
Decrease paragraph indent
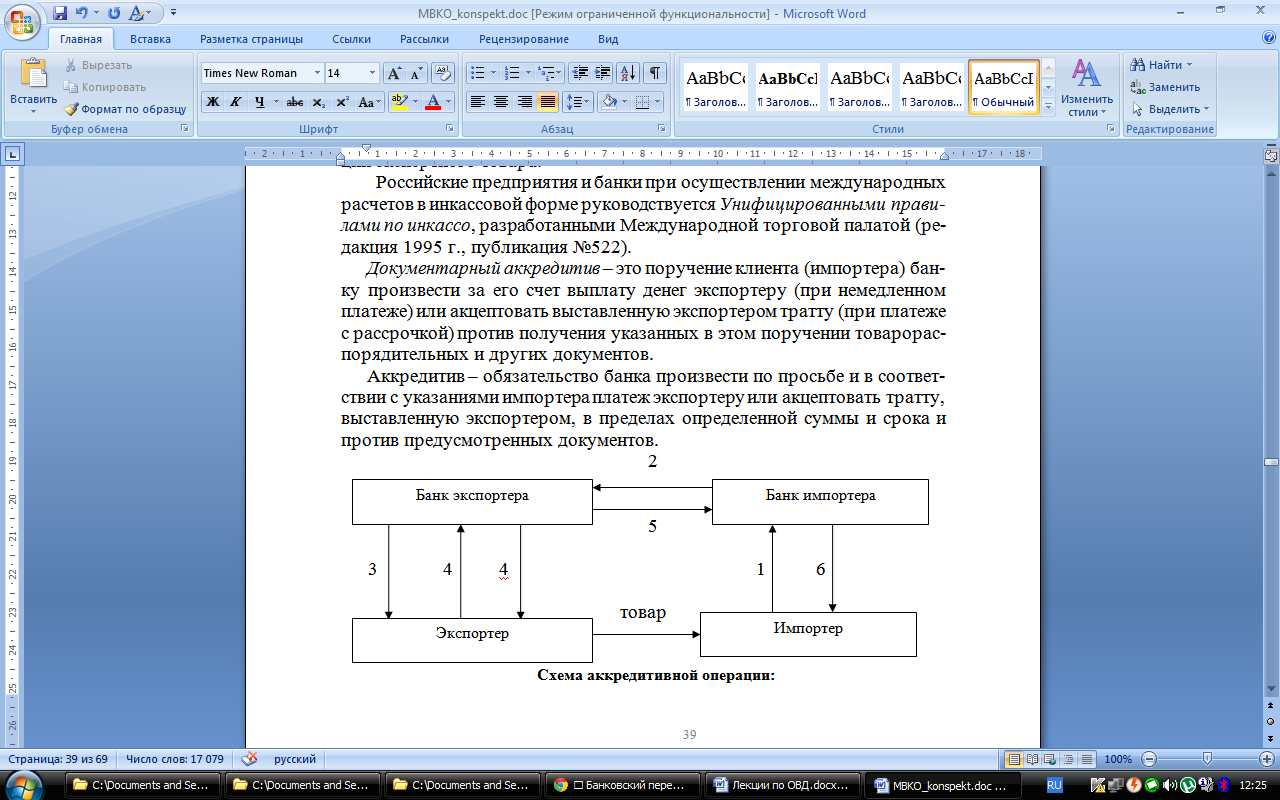point(580,73)
